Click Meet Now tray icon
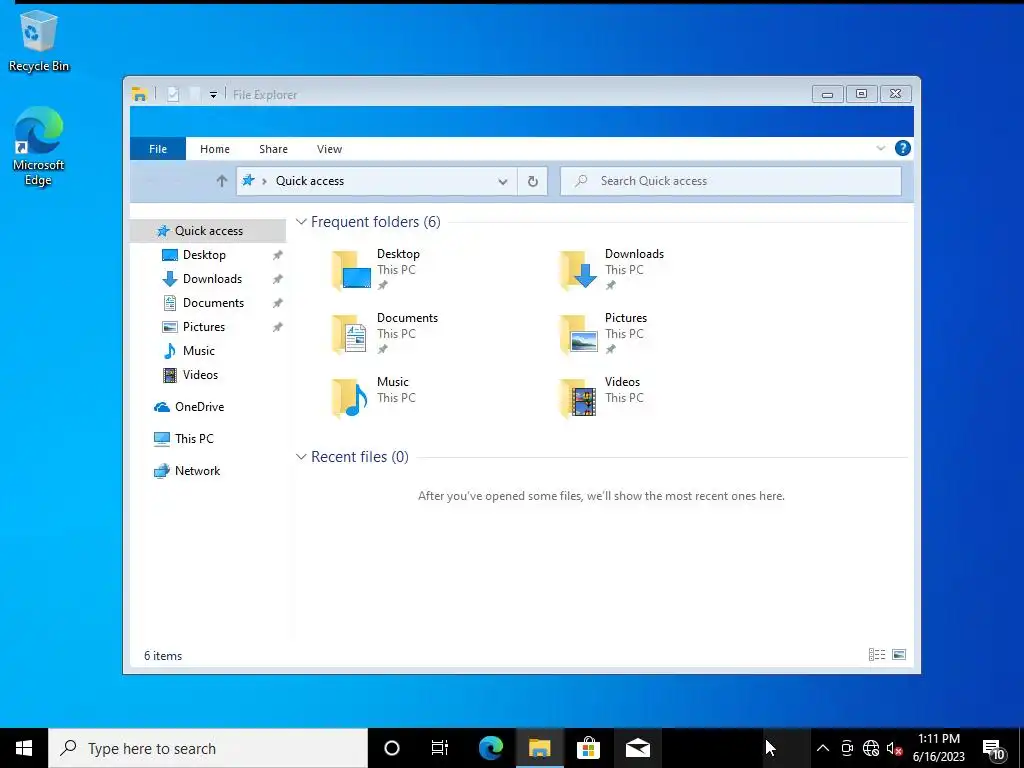This screenshot has height=768, width=1024. [847, 748]
